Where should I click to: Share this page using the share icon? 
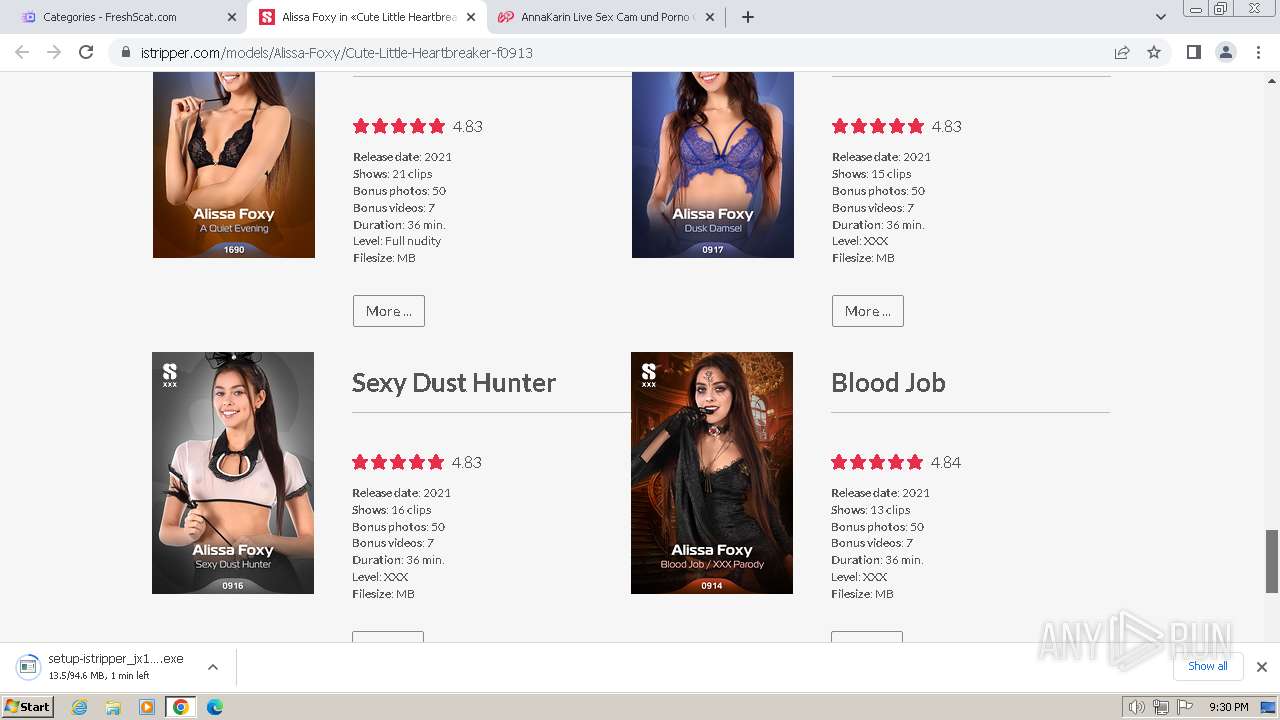1122,52
